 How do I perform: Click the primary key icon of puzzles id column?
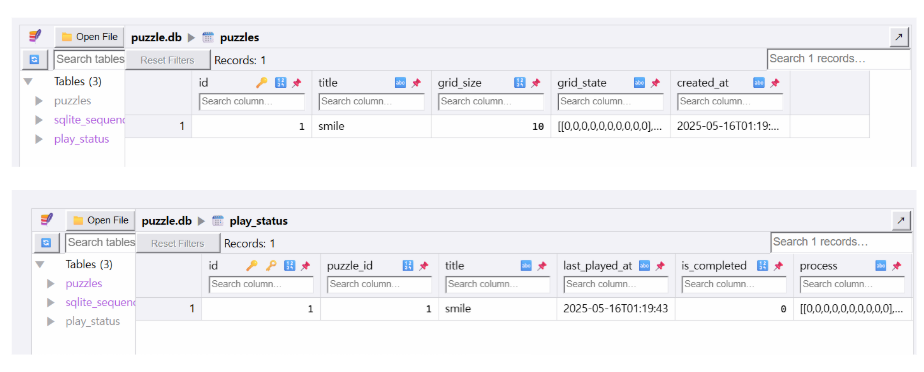tap(262, 83)
